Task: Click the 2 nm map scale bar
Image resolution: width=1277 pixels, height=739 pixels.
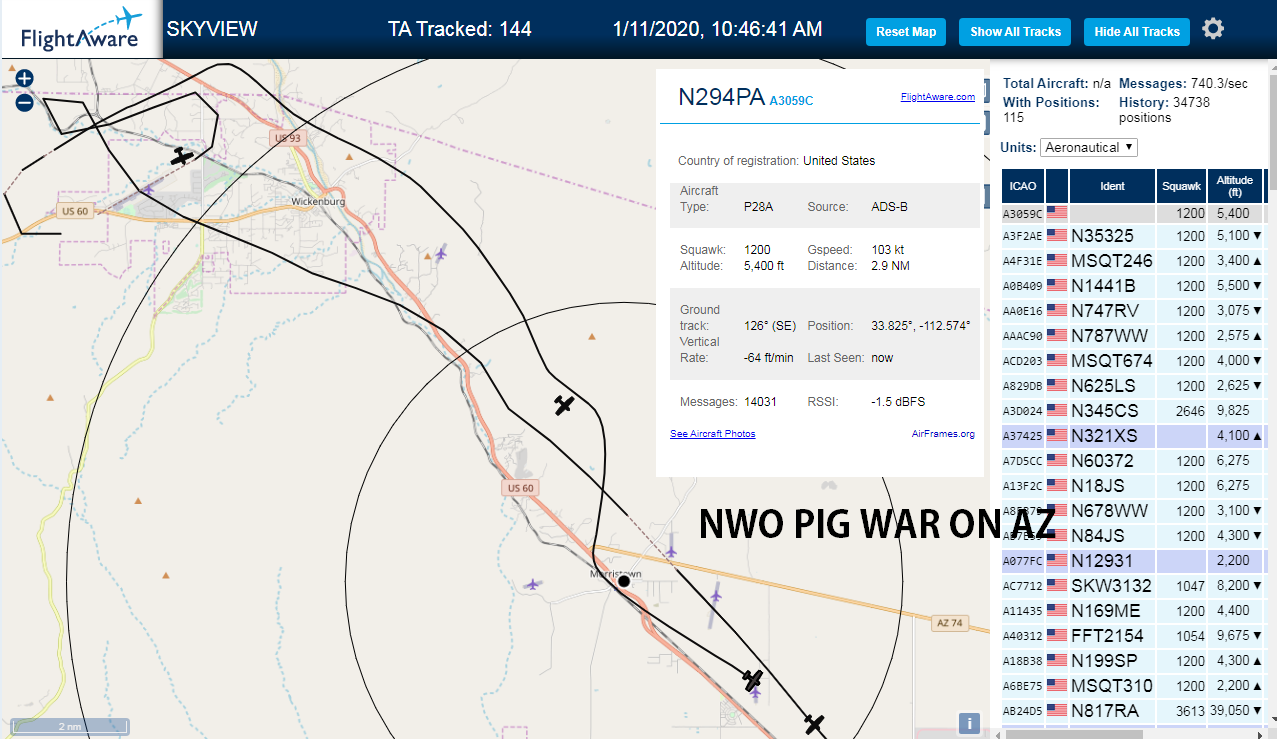Action: [70, 726]
